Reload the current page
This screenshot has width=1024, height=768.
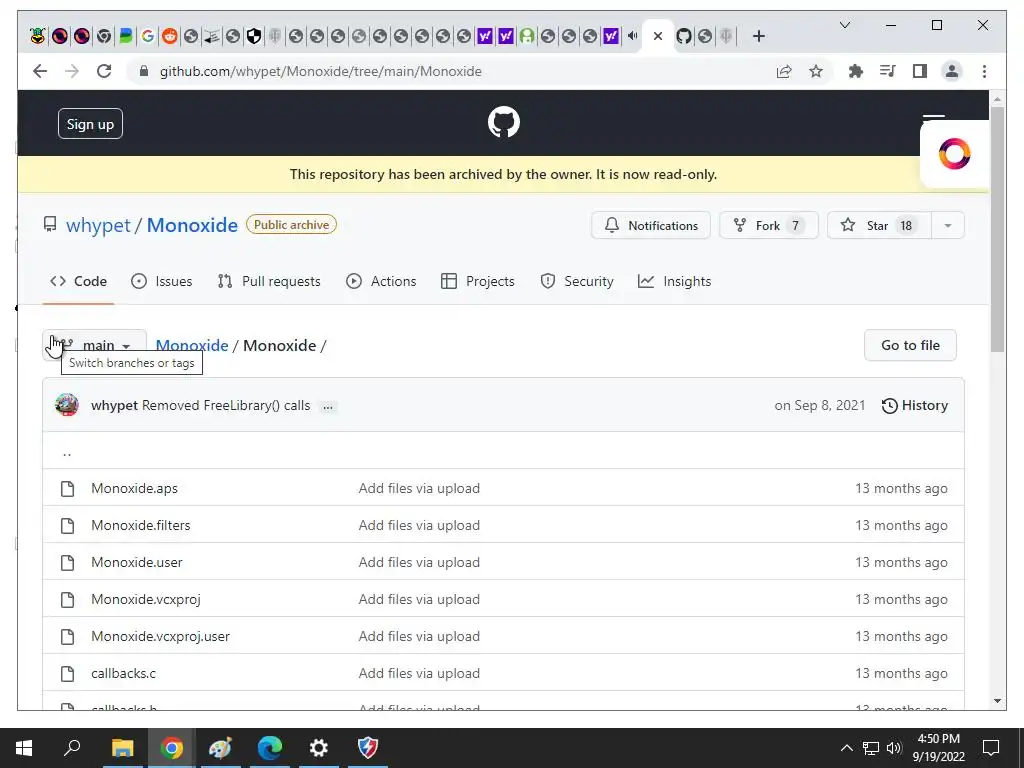[104, 71]
